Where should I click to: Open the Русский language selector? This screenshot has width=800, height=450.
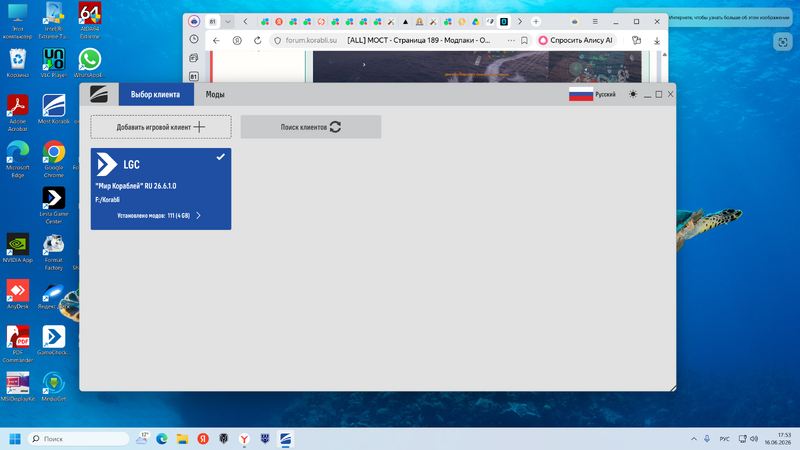(x=592, y=94)
